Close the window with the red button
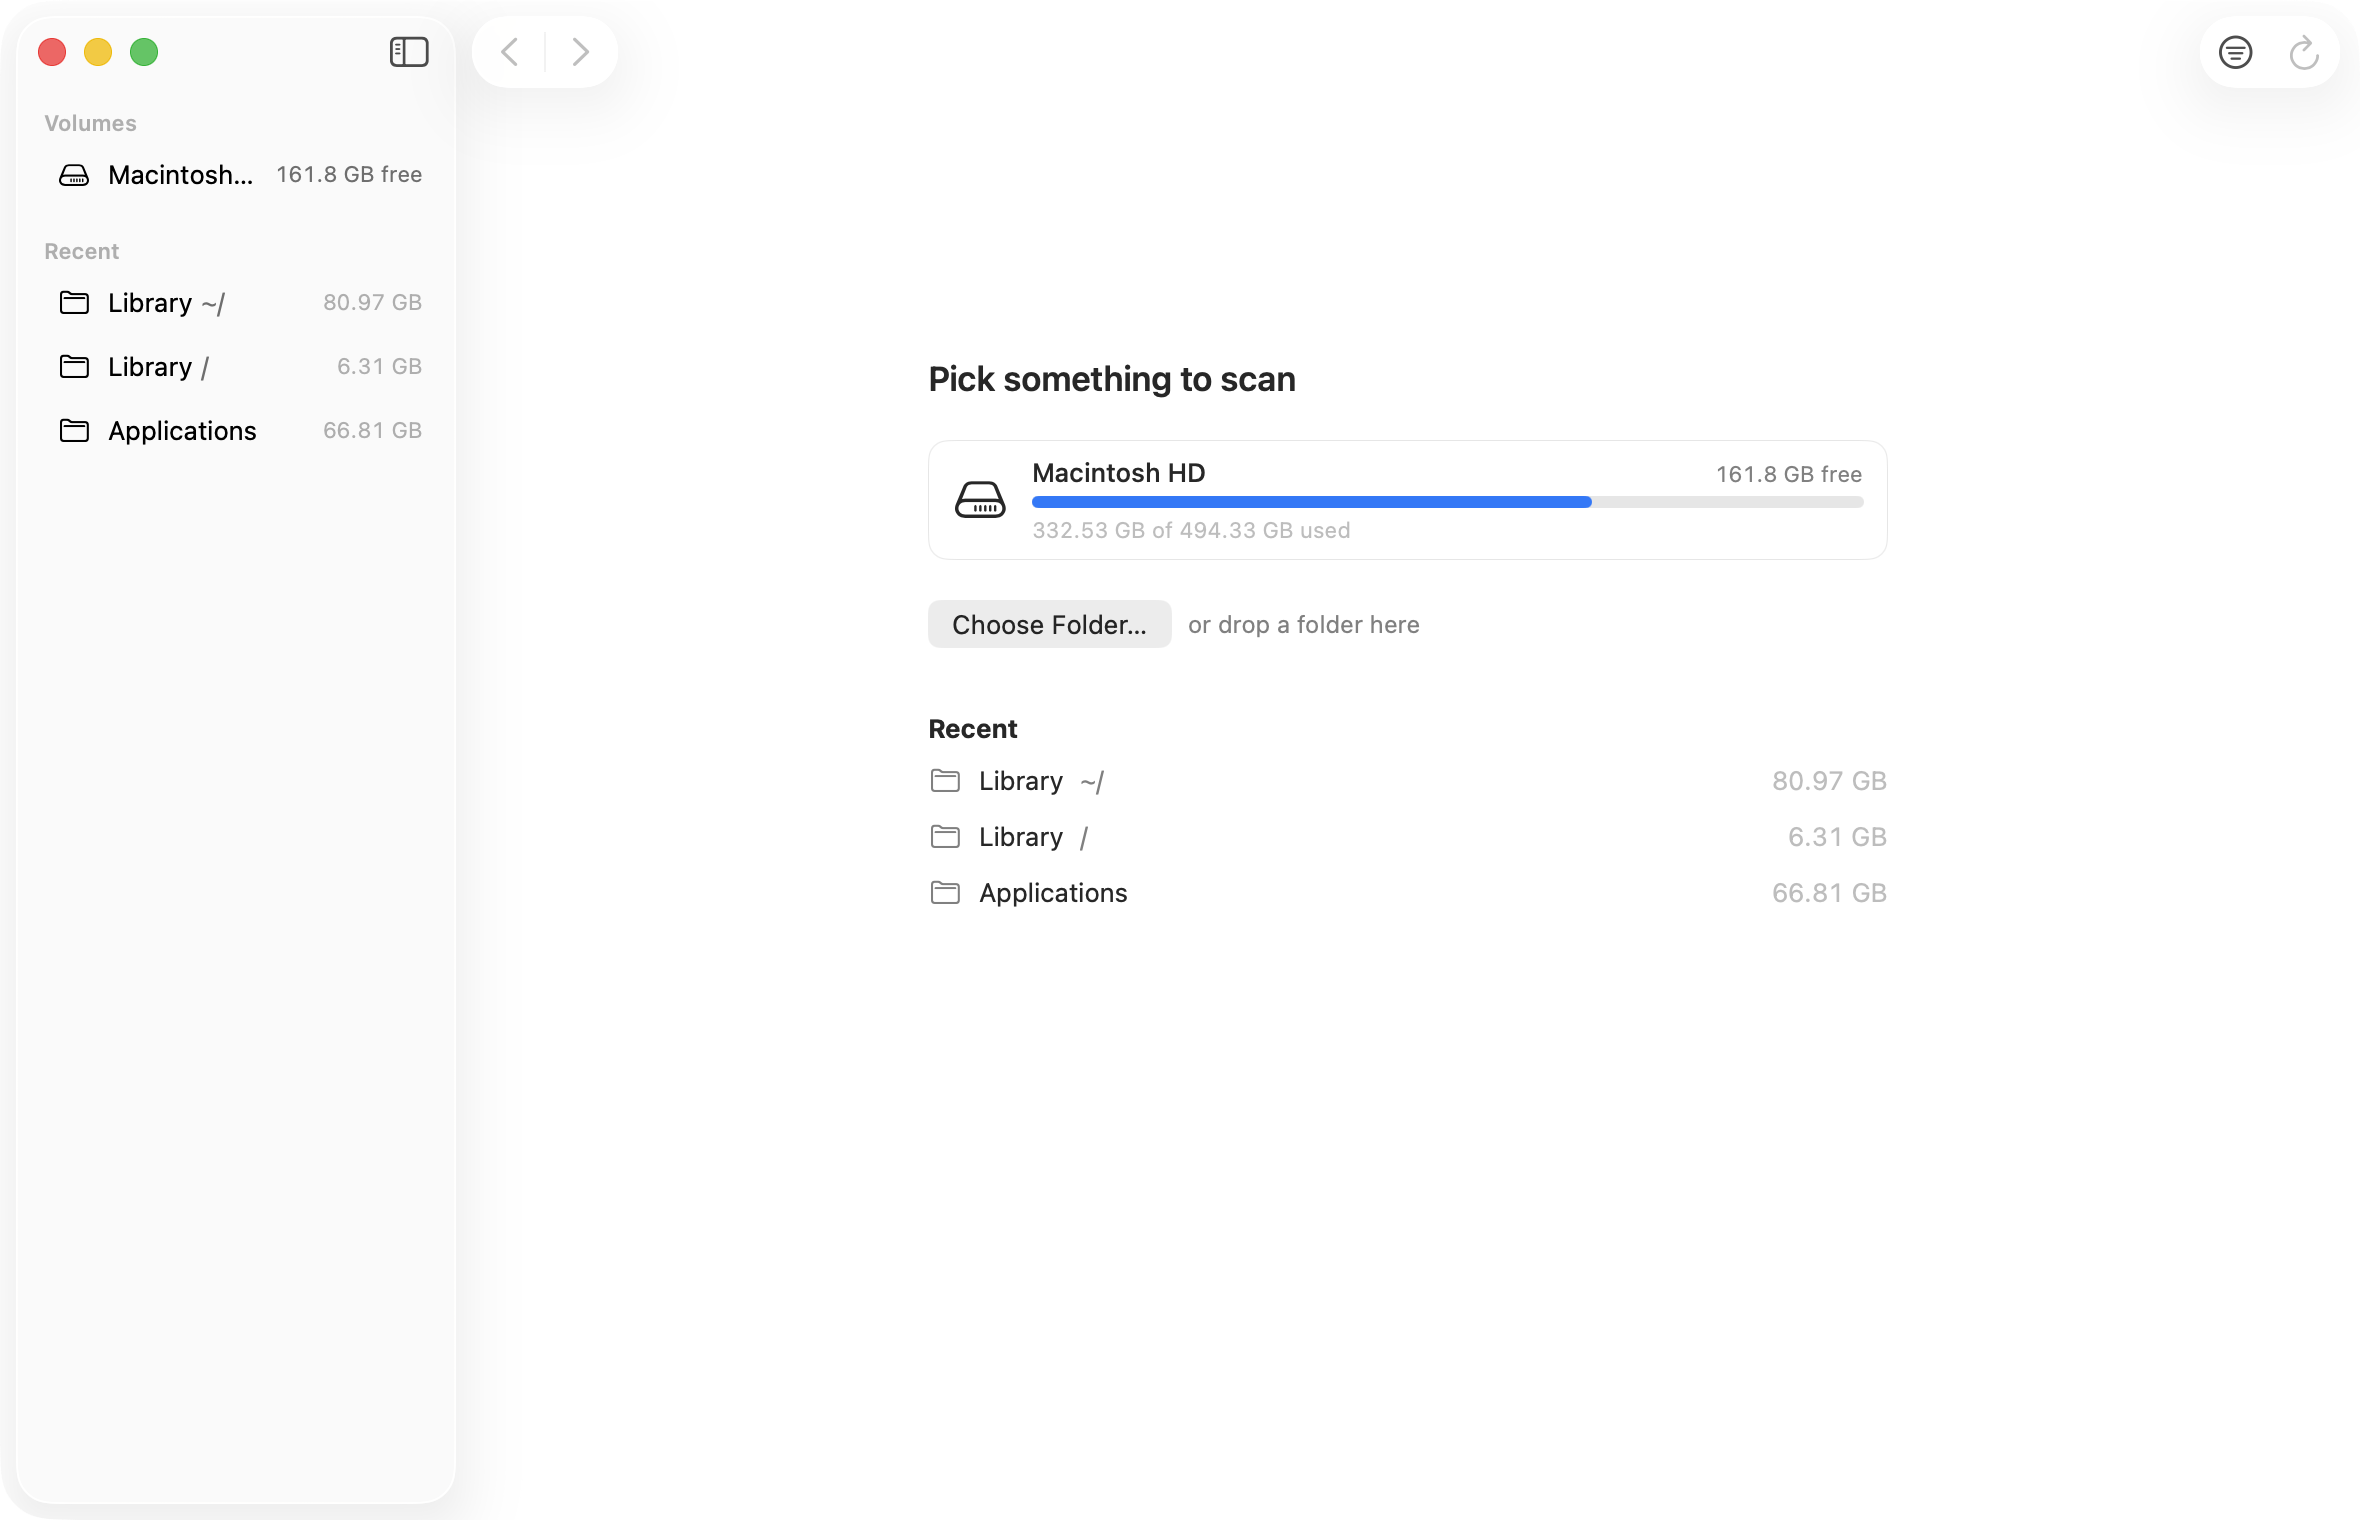This screenshot has height=1520, width=2360. (x=52, y=52)
